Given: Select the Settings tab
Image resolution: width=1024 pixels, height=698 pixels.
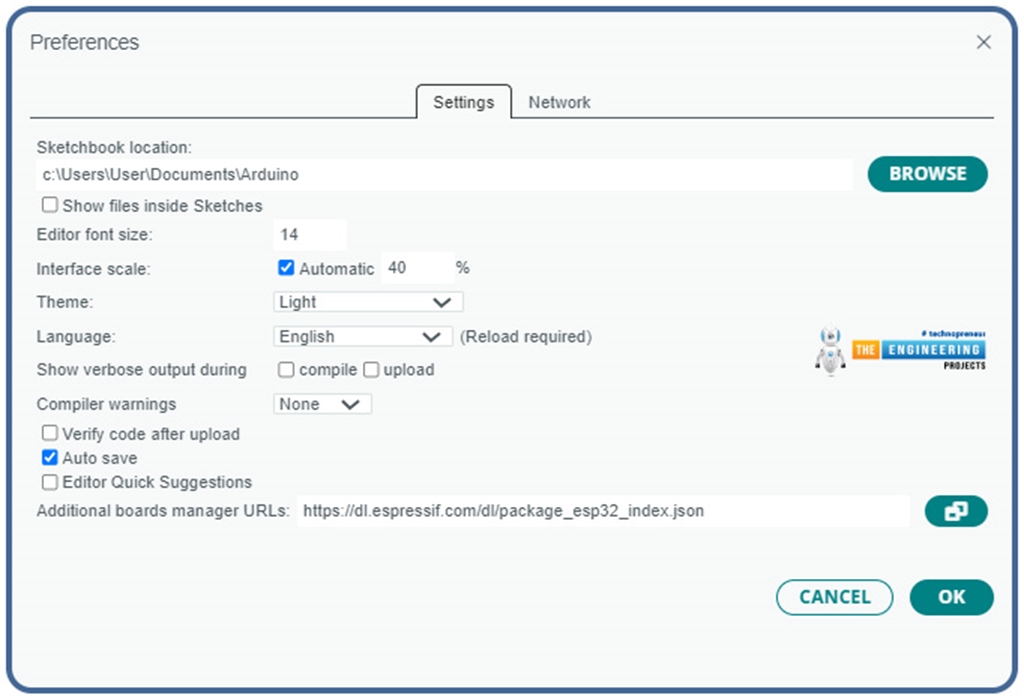Looking at the screenshot, I should (463, 102).
